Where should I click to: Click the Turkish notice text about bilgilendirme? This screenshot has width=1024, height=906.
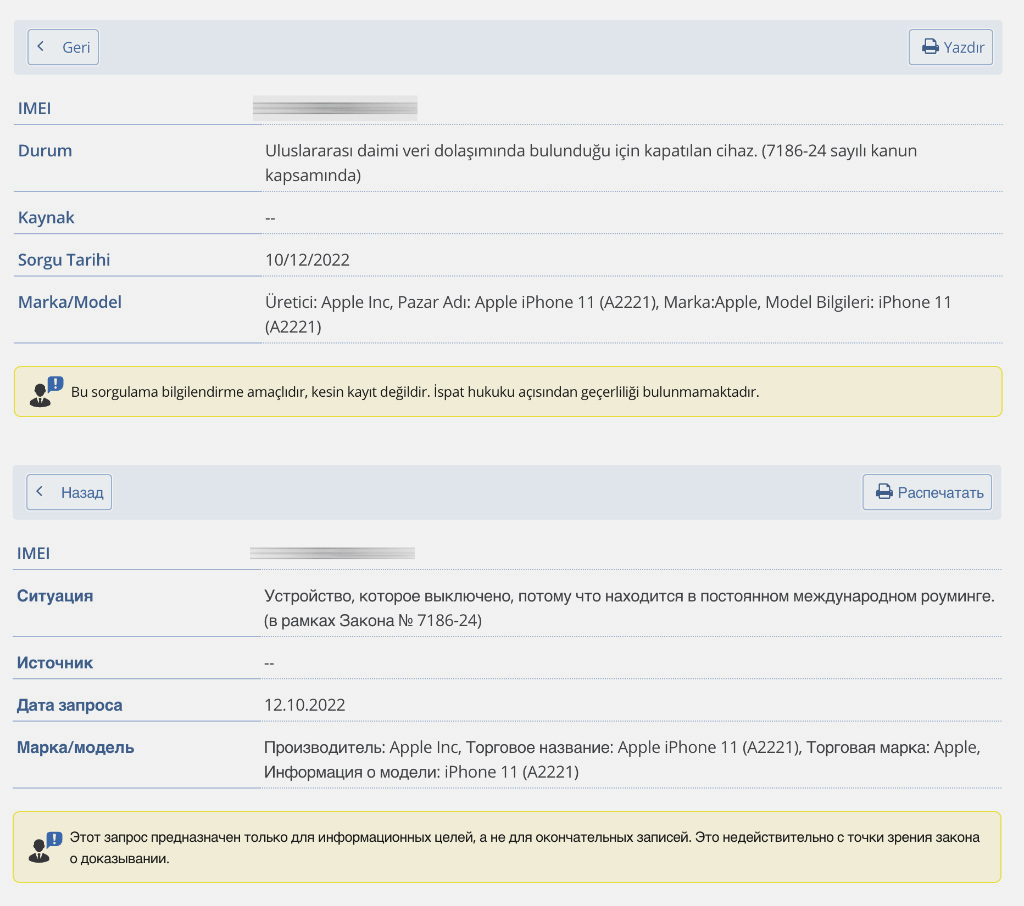[x=415, y=392]
